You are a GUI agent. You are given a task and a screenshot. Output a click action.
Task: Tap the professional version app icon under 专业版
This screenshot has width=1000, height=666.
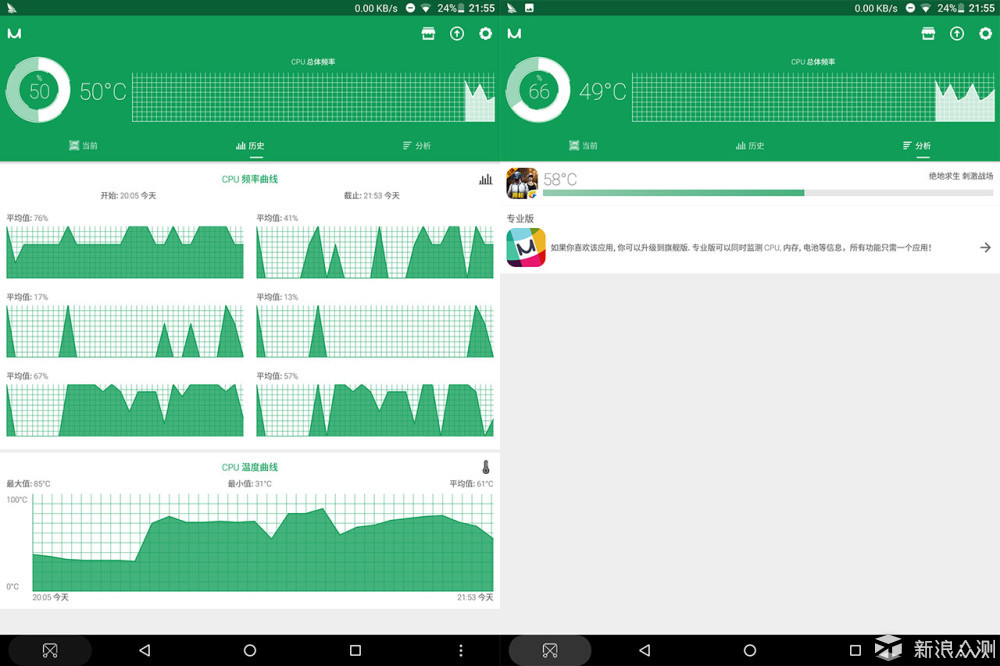525,247
